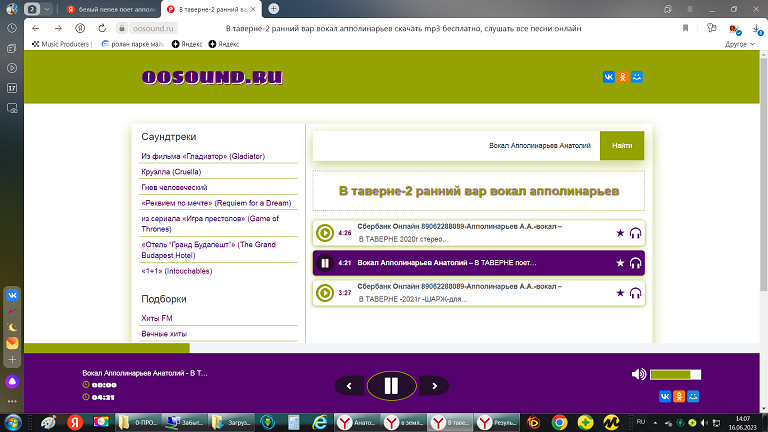
Task: Share via Odnoklassniki icon in the site header
Action: point(623,77)
